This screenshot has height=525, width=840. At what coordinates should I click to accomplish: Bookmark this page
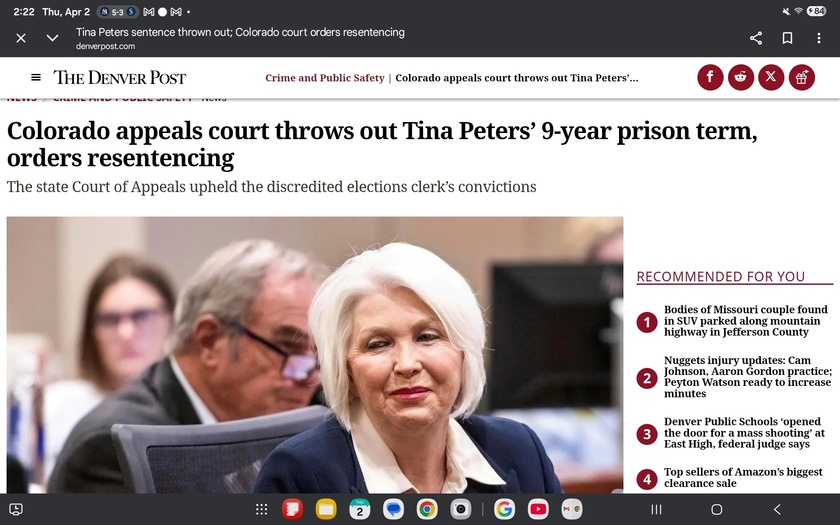[788, 38]
